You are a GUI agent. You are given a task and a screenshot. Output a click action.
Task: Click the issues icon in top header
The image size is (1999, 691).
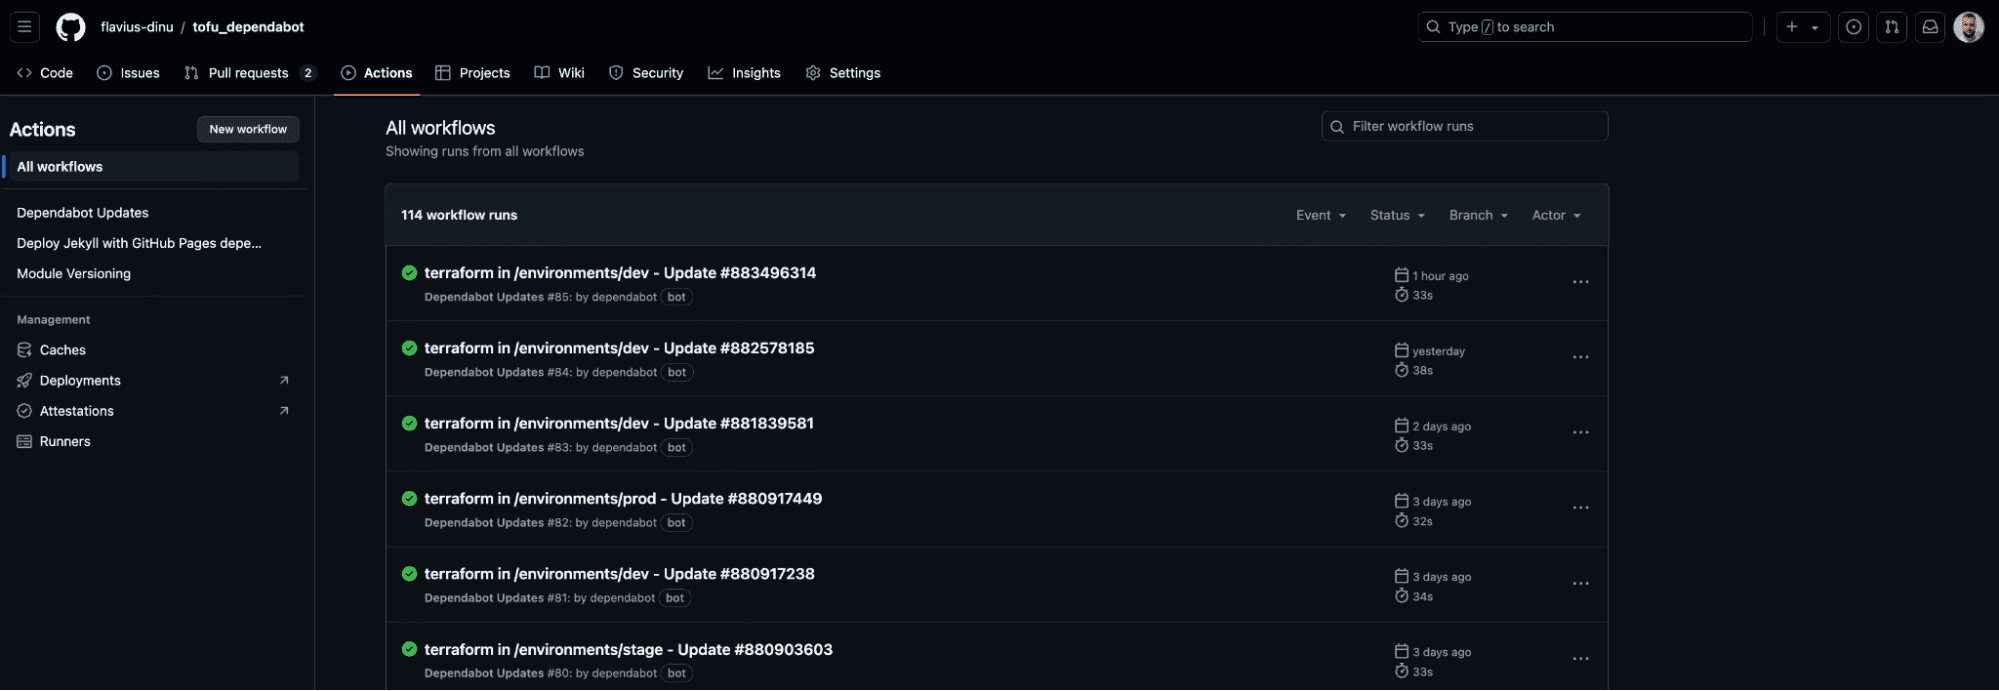coord(1853,27)
